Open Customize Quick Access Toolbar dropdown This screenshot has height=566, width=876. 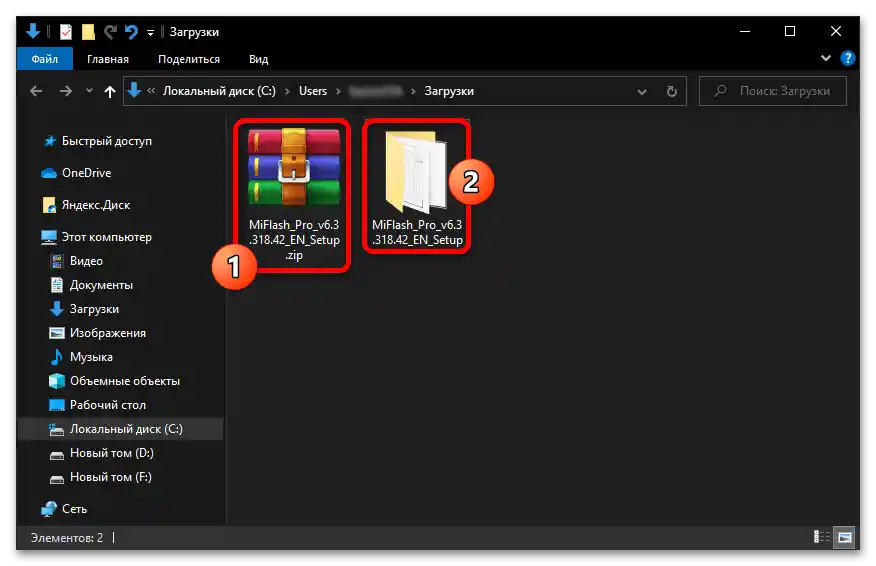click(x=150, y=33)
